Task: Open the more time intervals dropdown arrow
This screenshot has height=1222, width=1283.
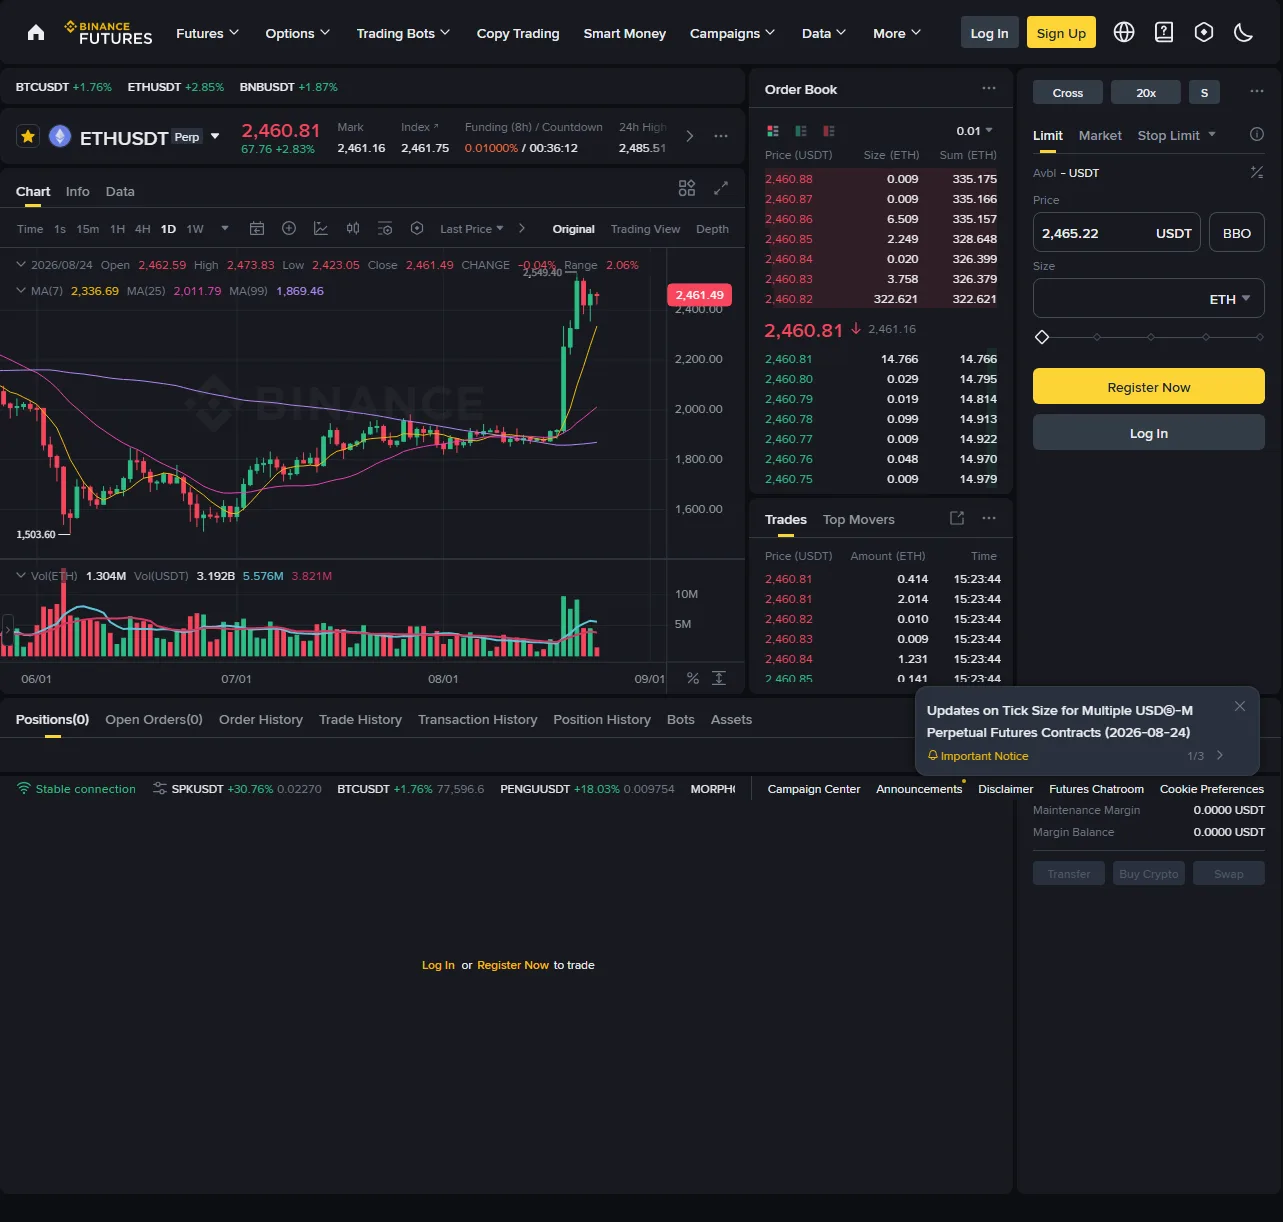Action: (225, 229)
